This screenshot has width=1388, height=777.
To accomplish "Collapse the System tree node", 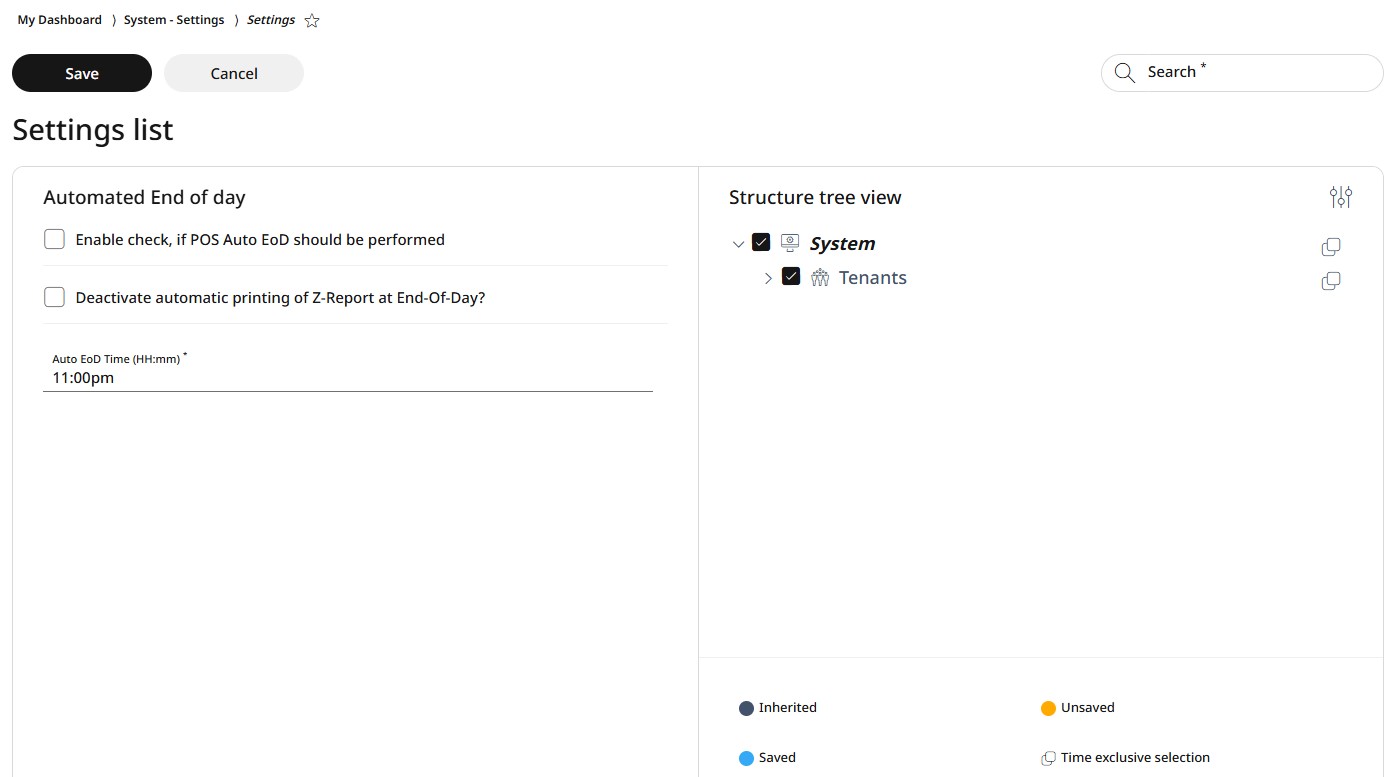I will pos(739,244).
